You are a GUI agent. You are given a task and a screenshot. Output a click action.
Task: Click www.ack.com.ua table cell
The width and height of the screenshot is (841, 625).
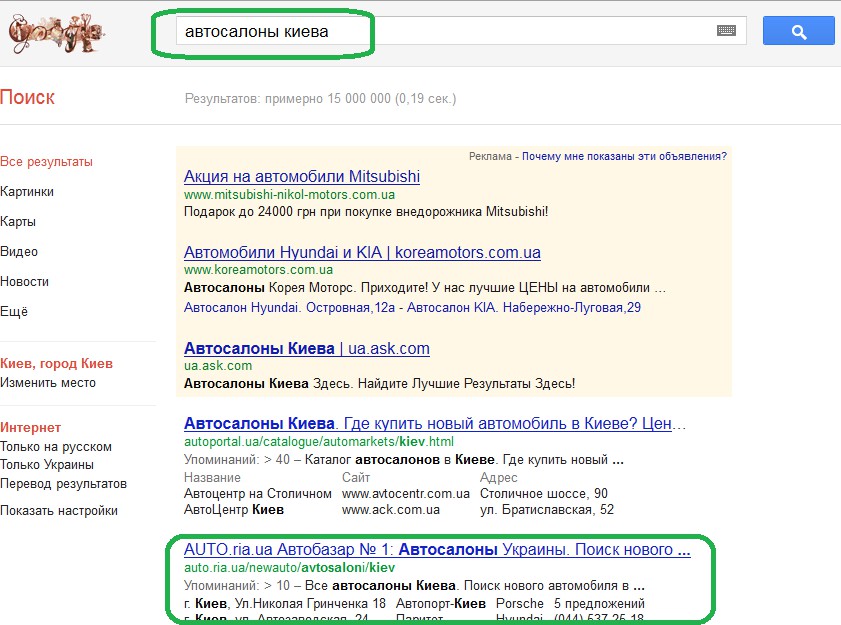(390, 509)
